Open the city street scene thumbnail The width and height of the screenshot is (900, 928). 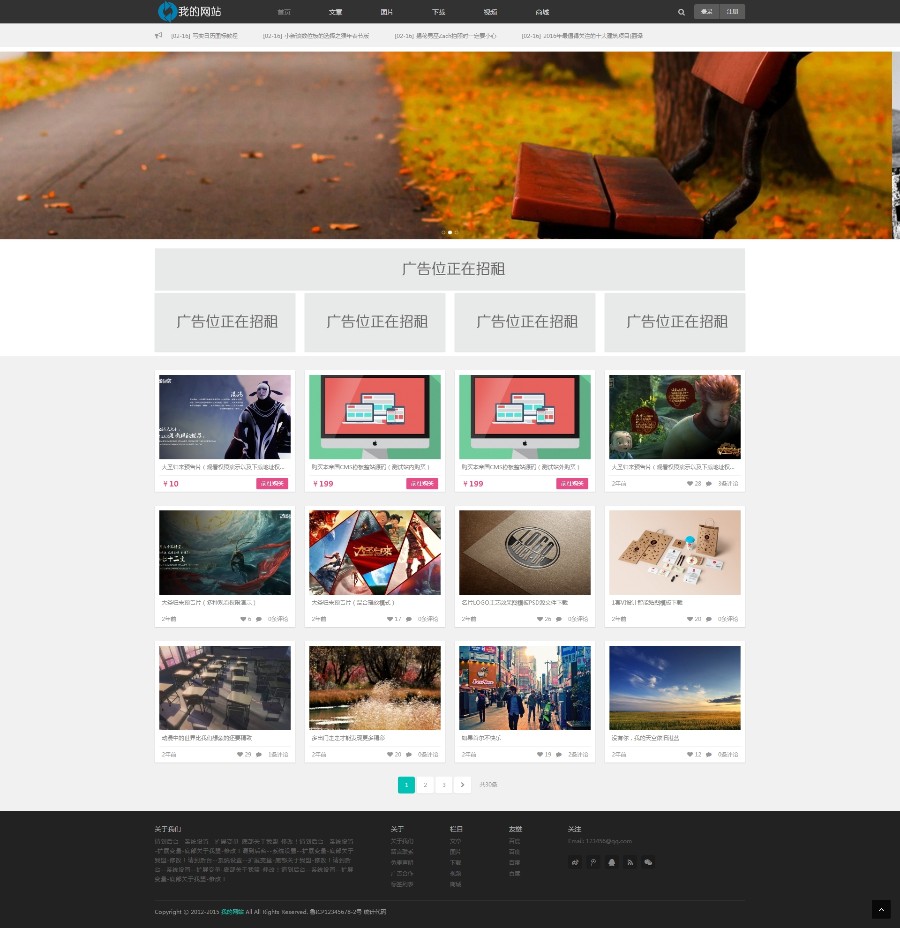coord(525,688)
